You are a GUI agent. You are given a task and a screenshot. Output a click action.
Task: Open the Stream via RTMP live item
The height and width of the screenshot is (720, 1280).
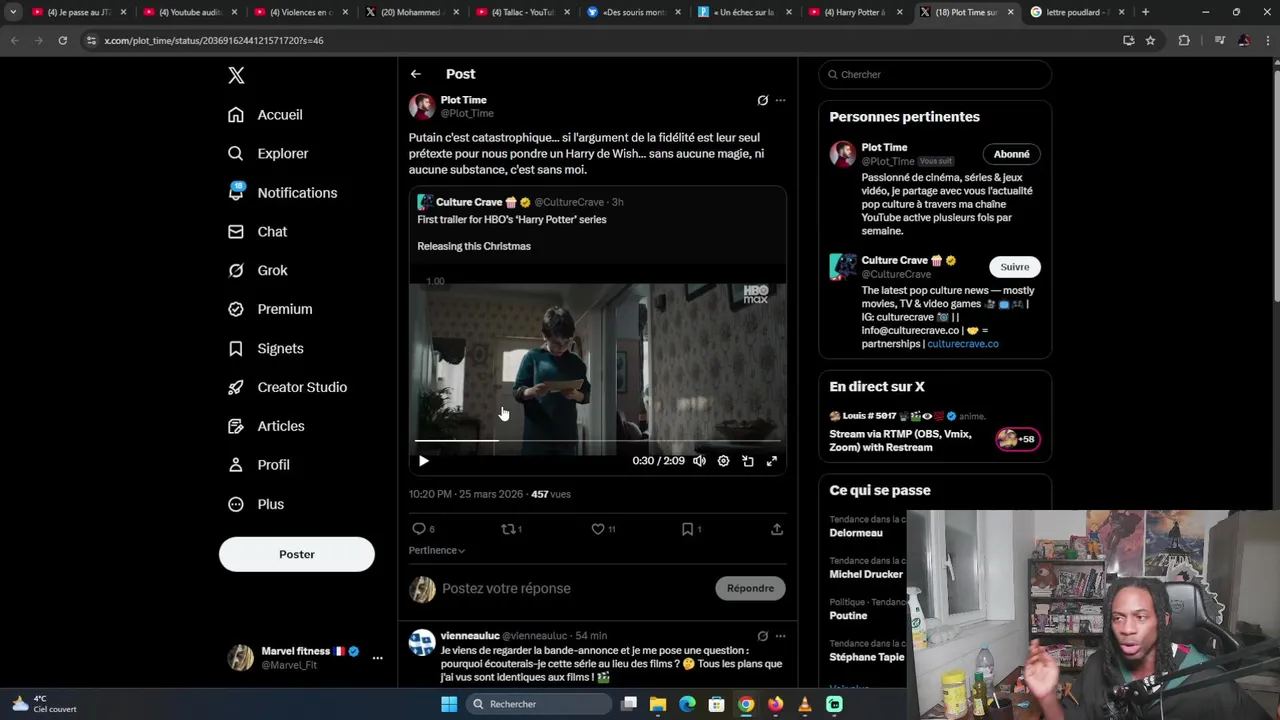(900, 441)
